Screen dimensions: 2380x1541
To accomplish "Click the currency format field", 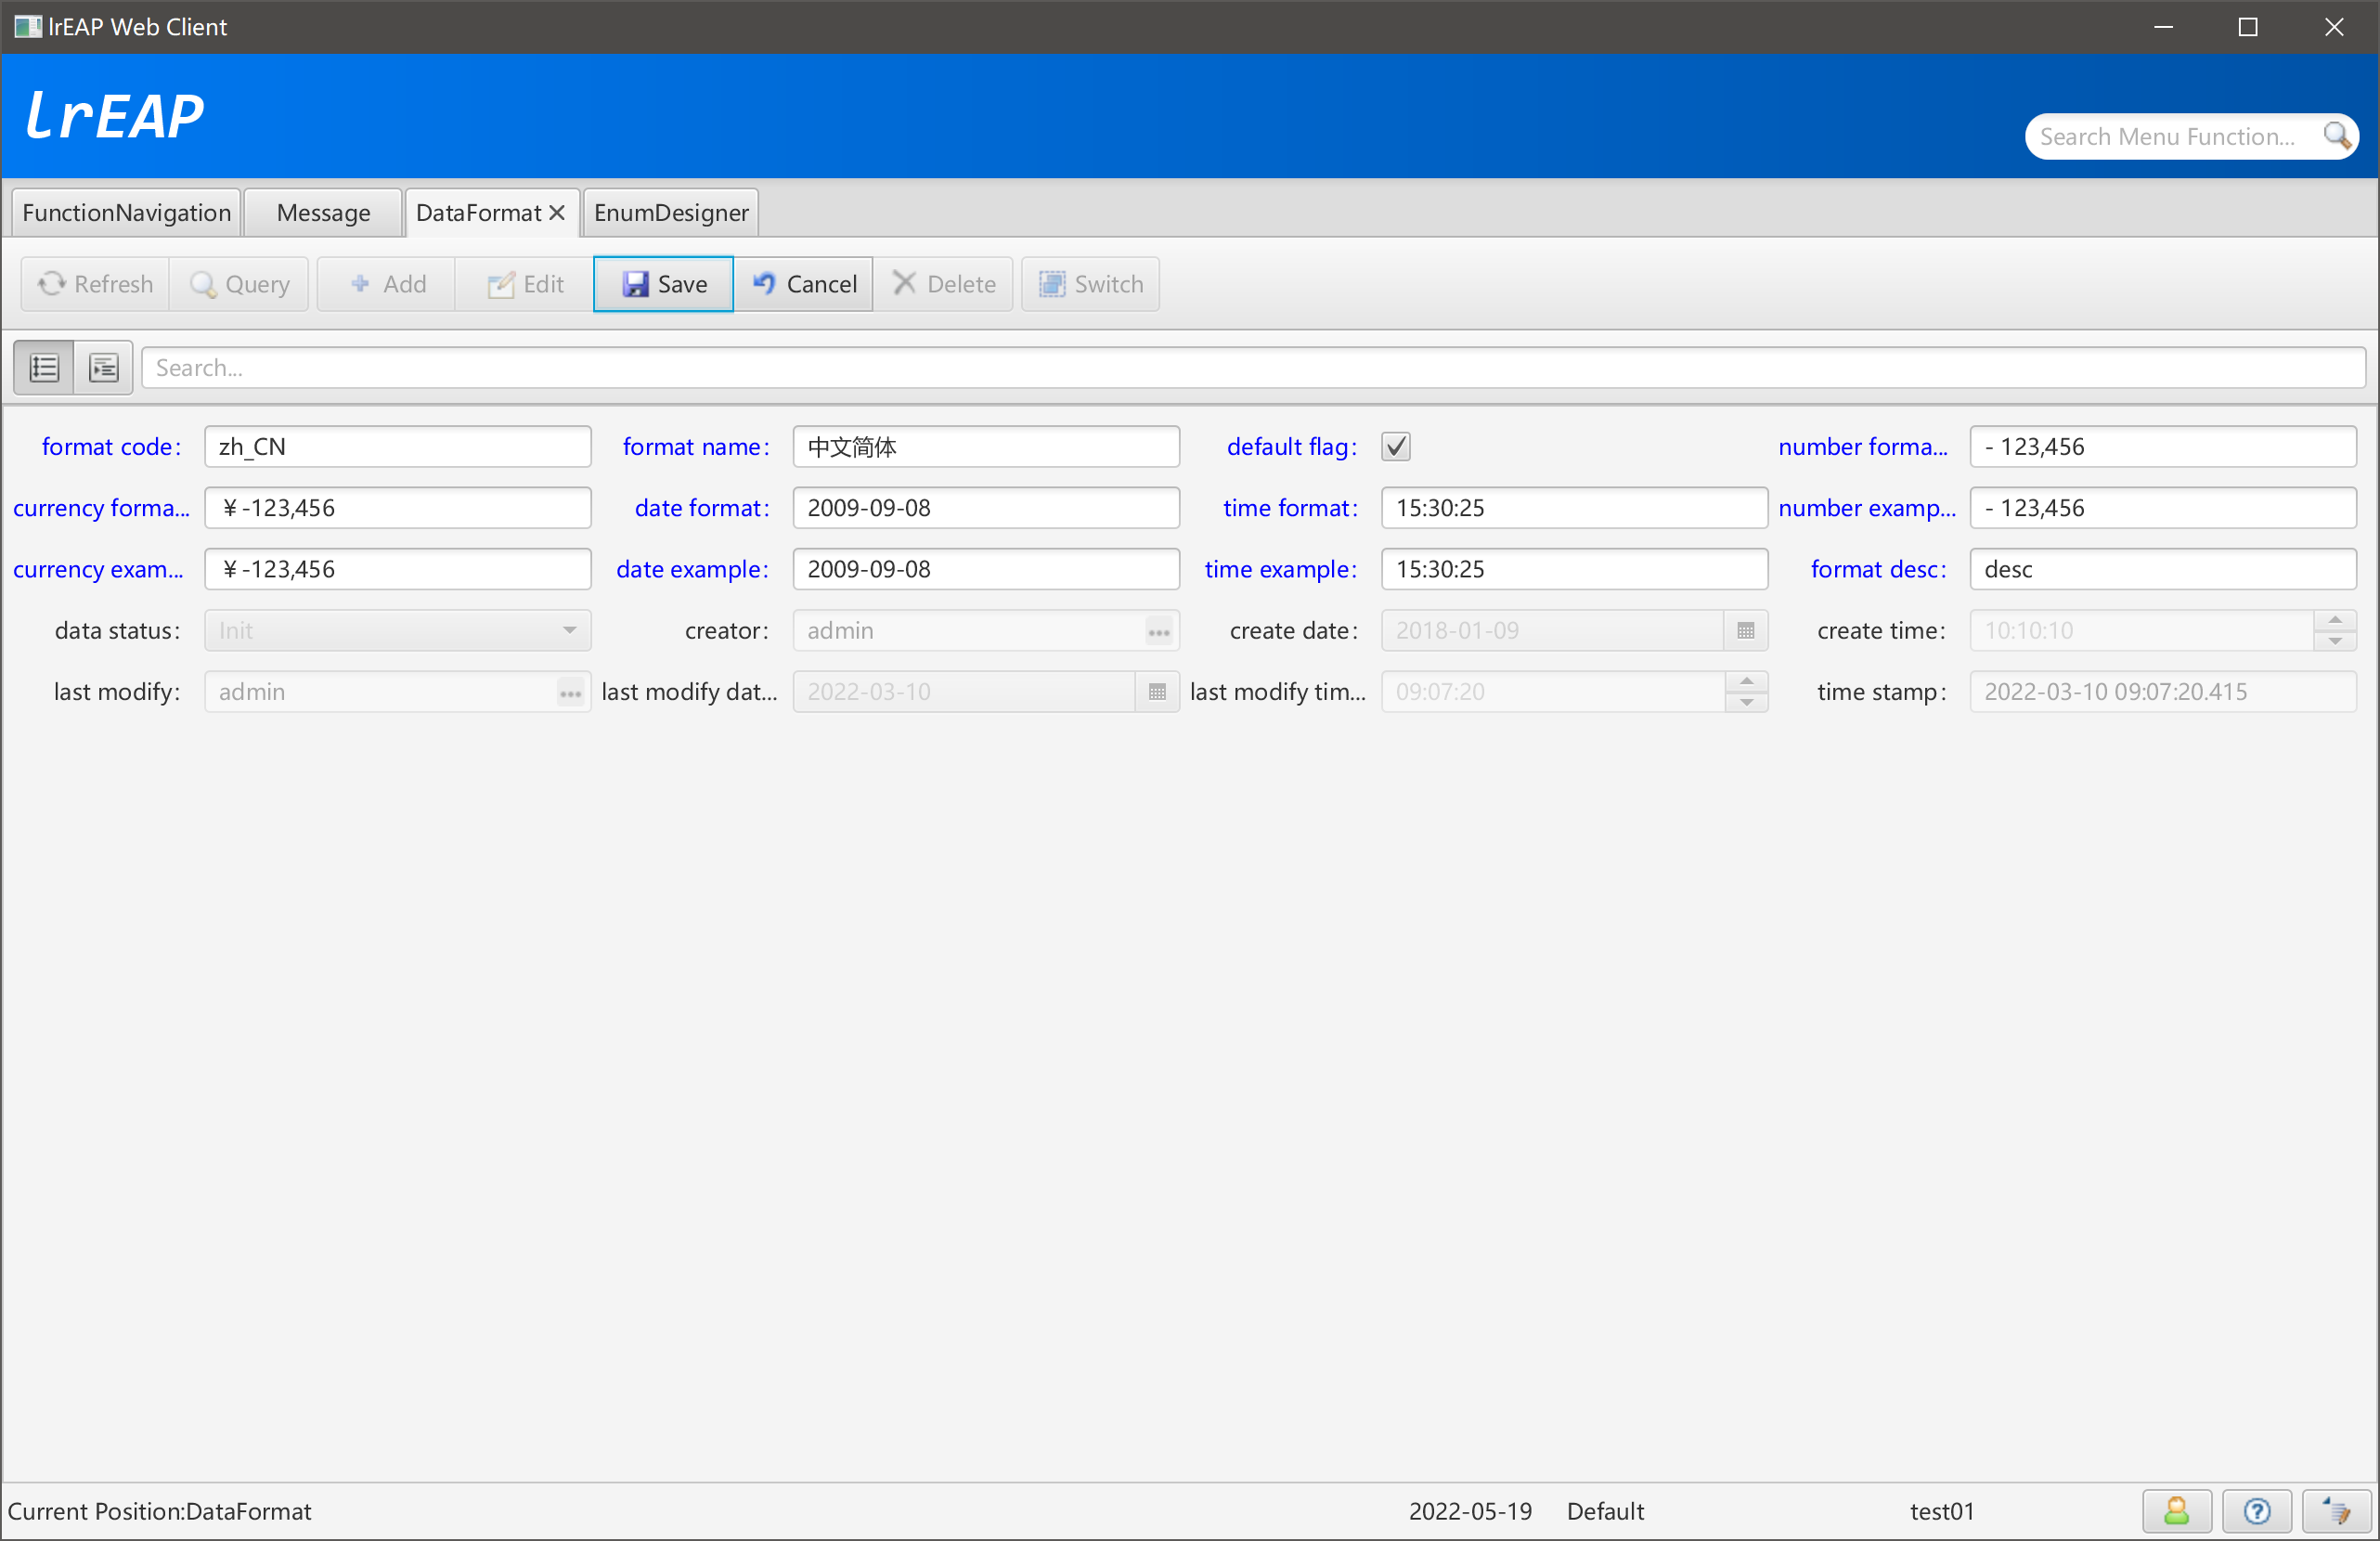I will [x=398, y=508].
